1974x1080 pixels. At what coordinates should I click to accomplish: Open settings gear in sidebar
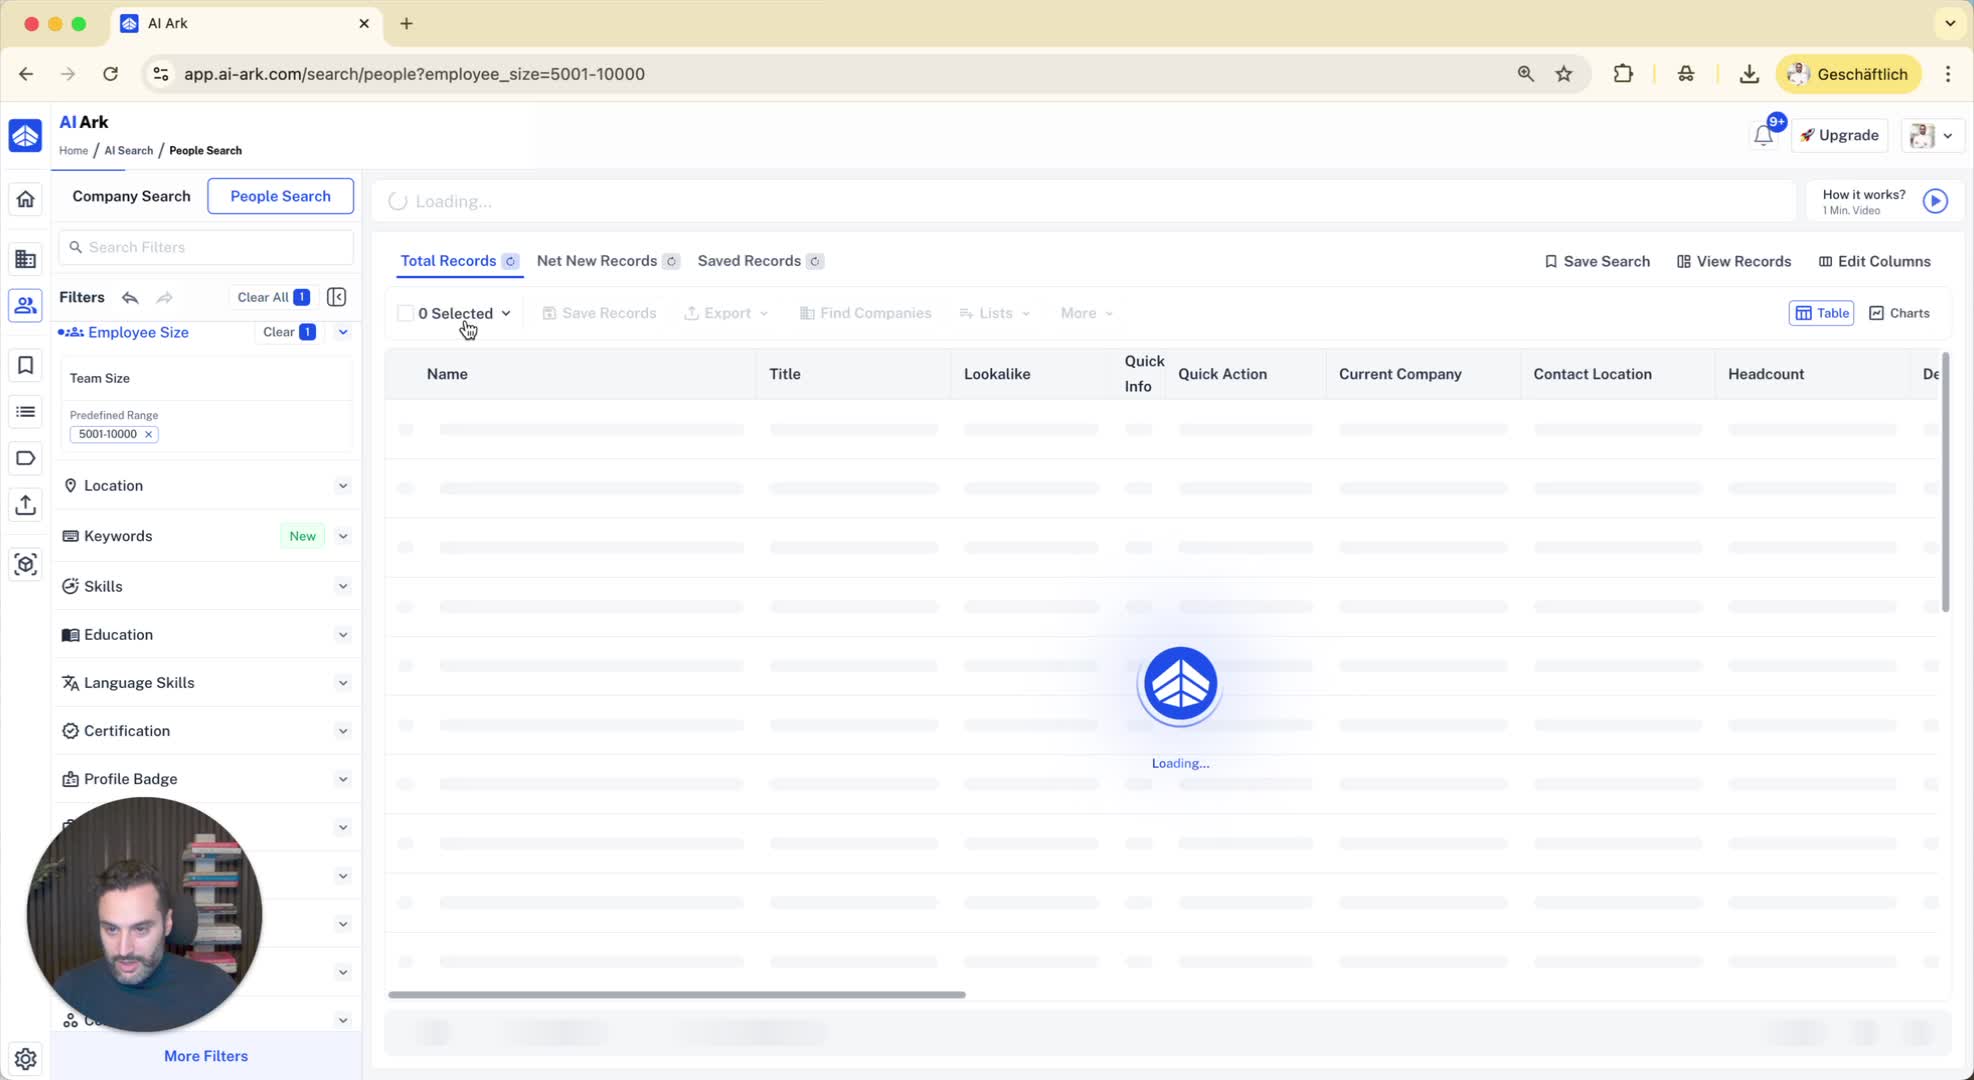coord(26,1058)
